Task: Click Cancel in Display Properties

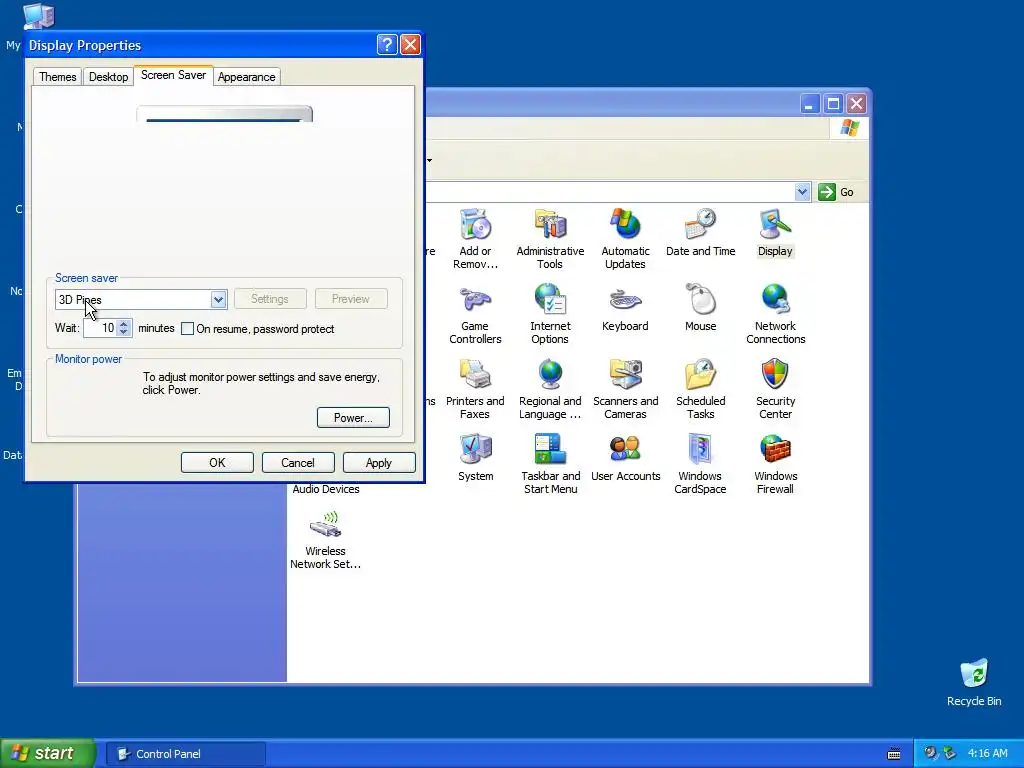Action: pos(298,462)
